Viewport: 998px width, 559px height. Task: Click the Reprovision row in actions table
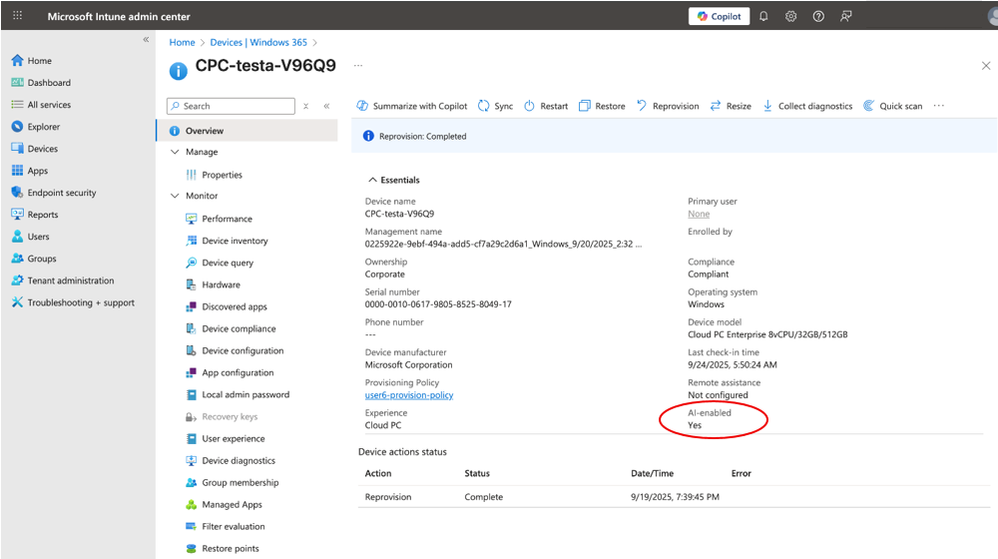tap(673, 497)
